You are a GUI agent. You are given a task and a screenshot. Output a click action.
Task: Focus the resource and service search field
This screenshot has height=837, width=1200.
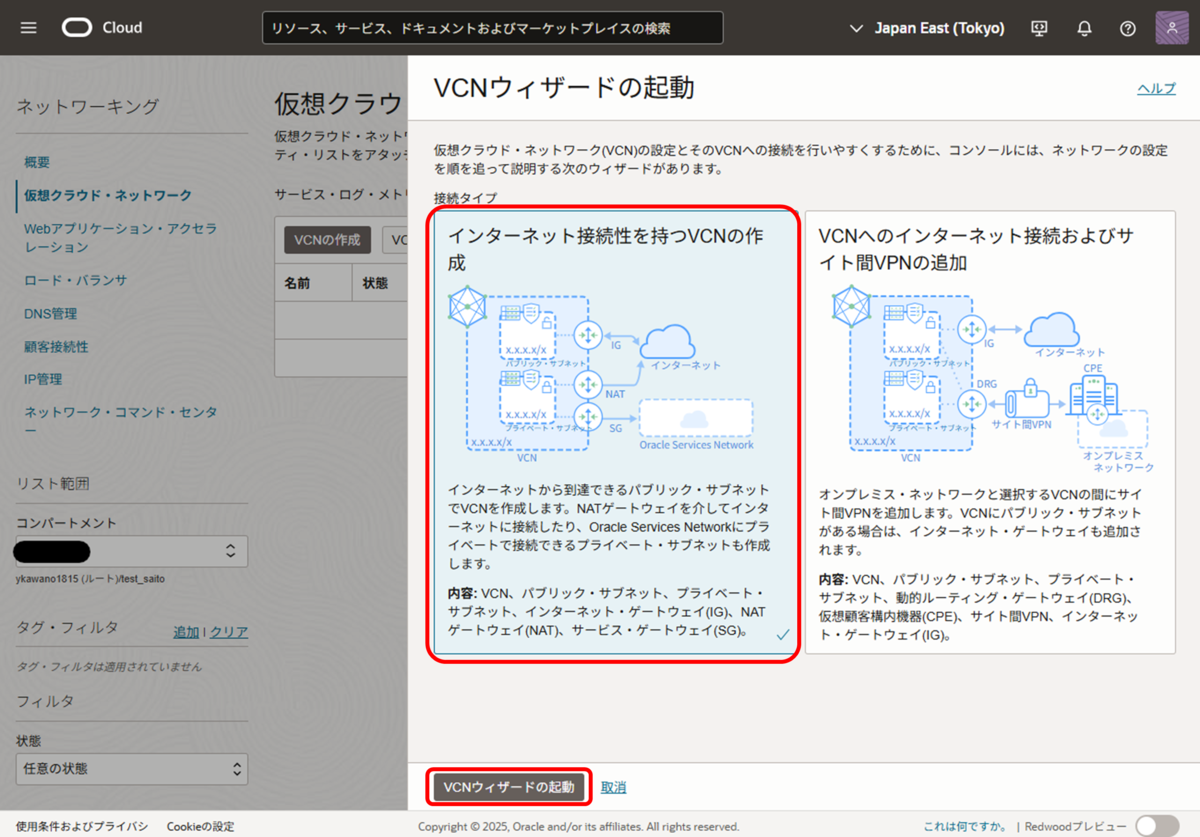(493, 28)
